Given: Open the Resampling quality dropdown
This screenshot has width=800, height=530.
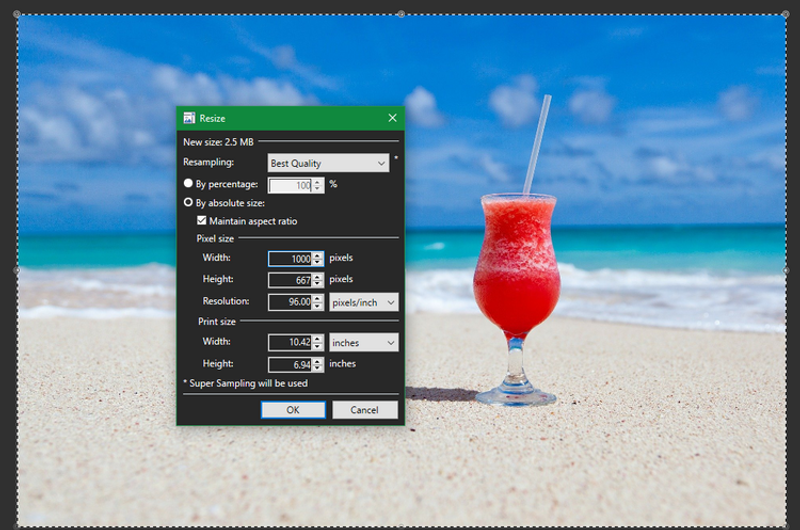Looking at the screenshot, I should 329,163.
